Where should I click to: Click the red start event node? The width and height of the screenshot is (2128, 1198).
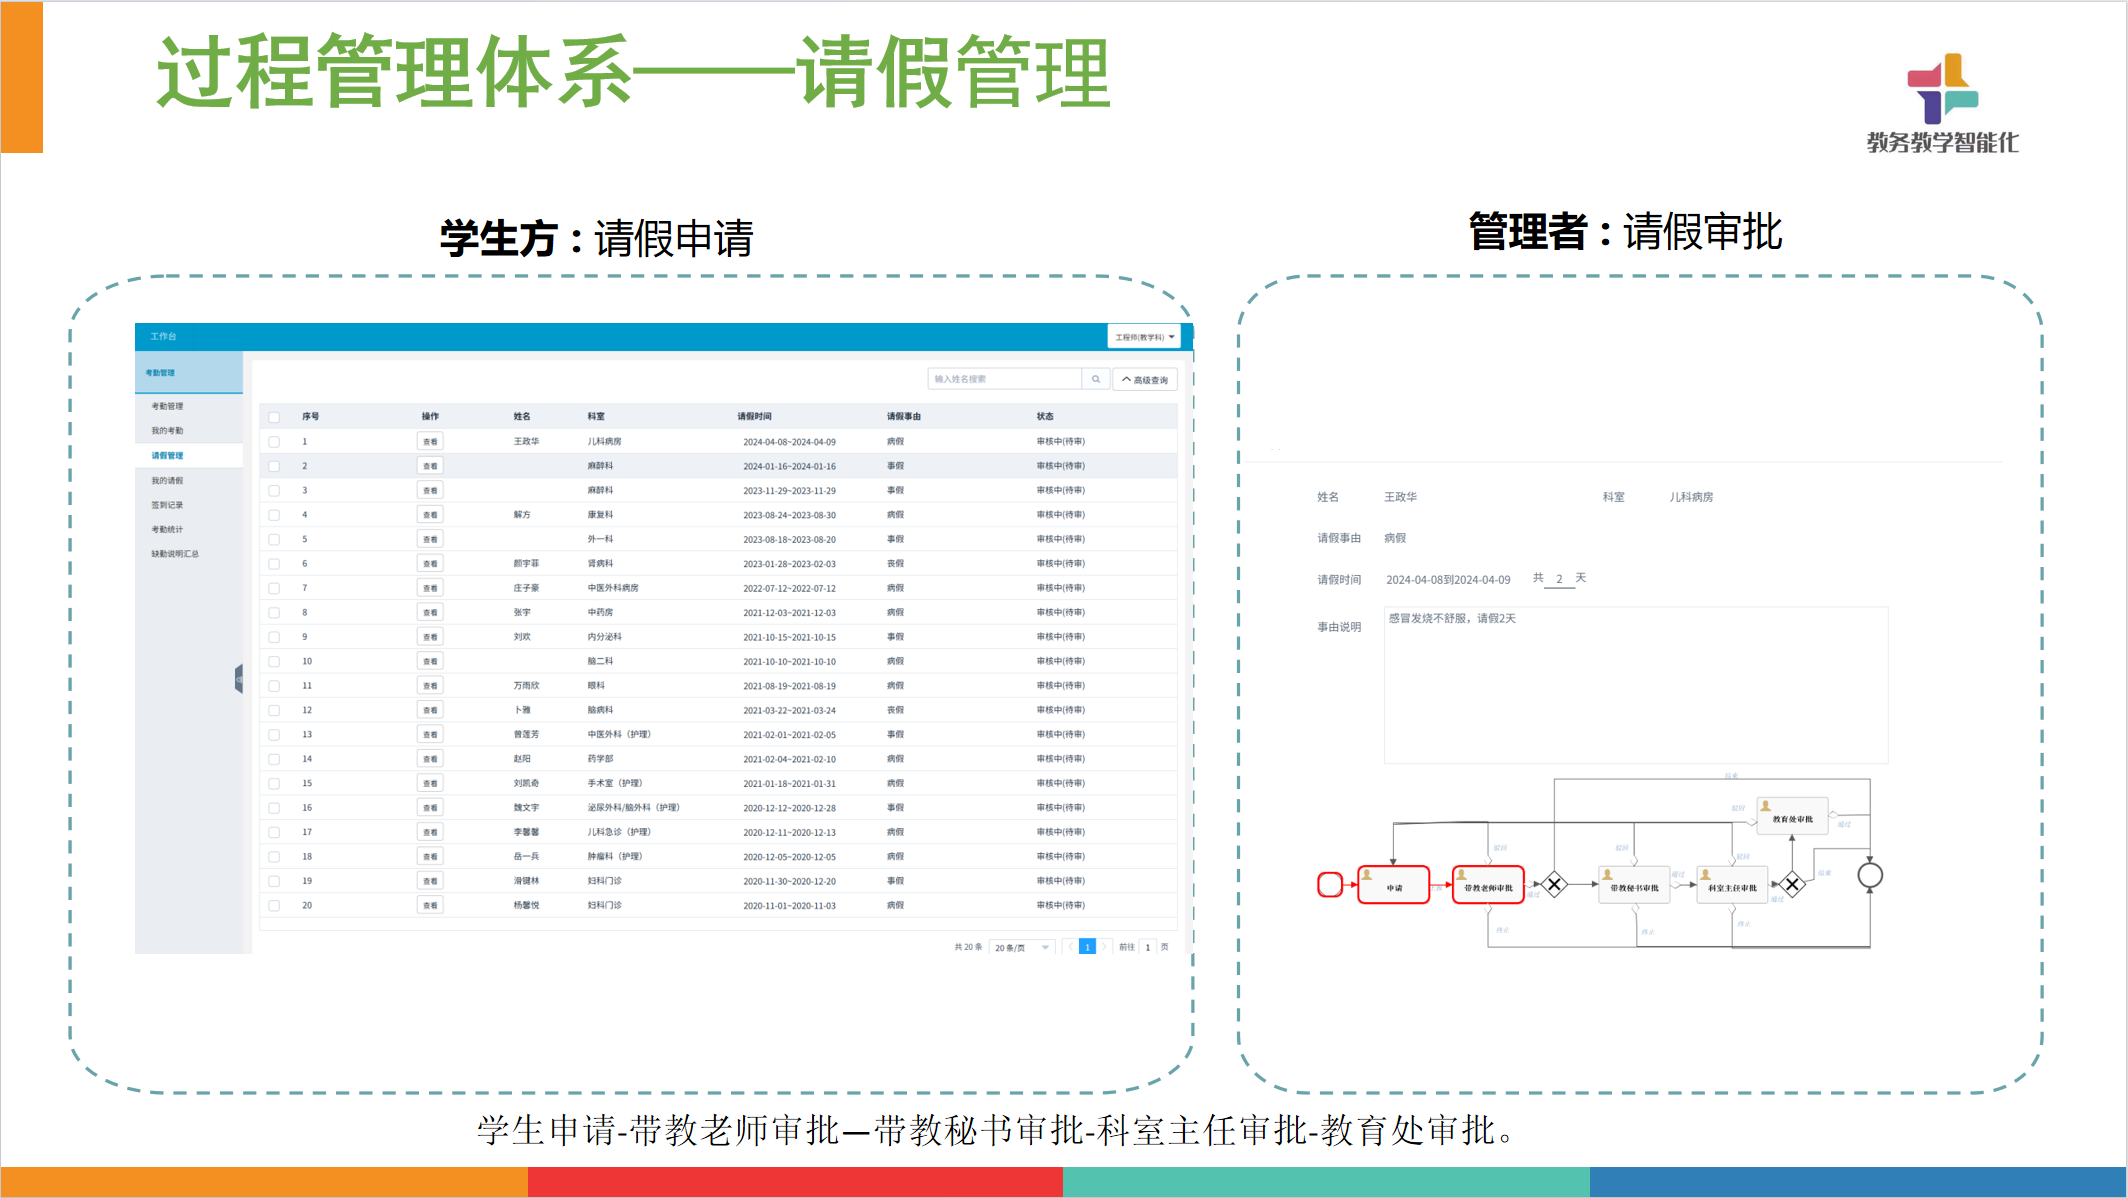[x=1329, y=885]
